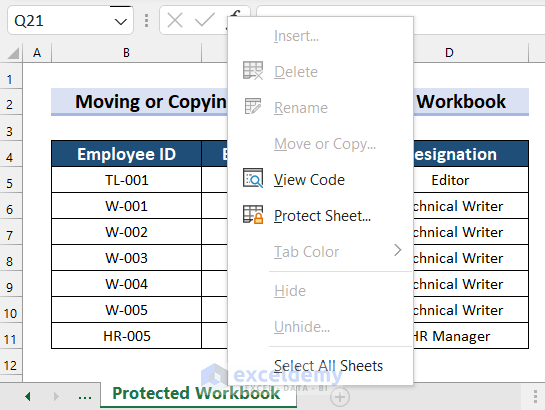This screenshot has width=545, height=410.
Task: Select Move or Copy... menu entry
Action: (320, 144)
